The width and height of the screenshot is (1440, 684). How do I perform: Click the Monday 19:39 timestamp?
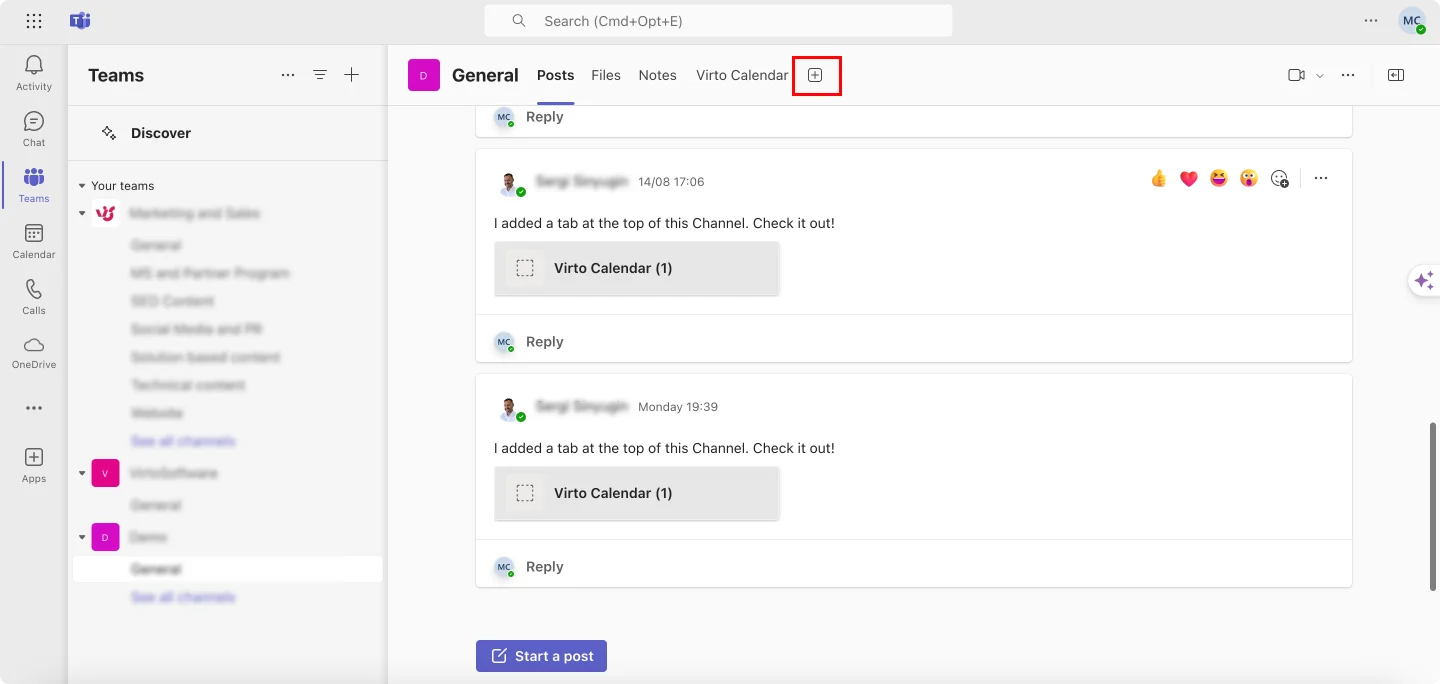[x=678, y=407]
